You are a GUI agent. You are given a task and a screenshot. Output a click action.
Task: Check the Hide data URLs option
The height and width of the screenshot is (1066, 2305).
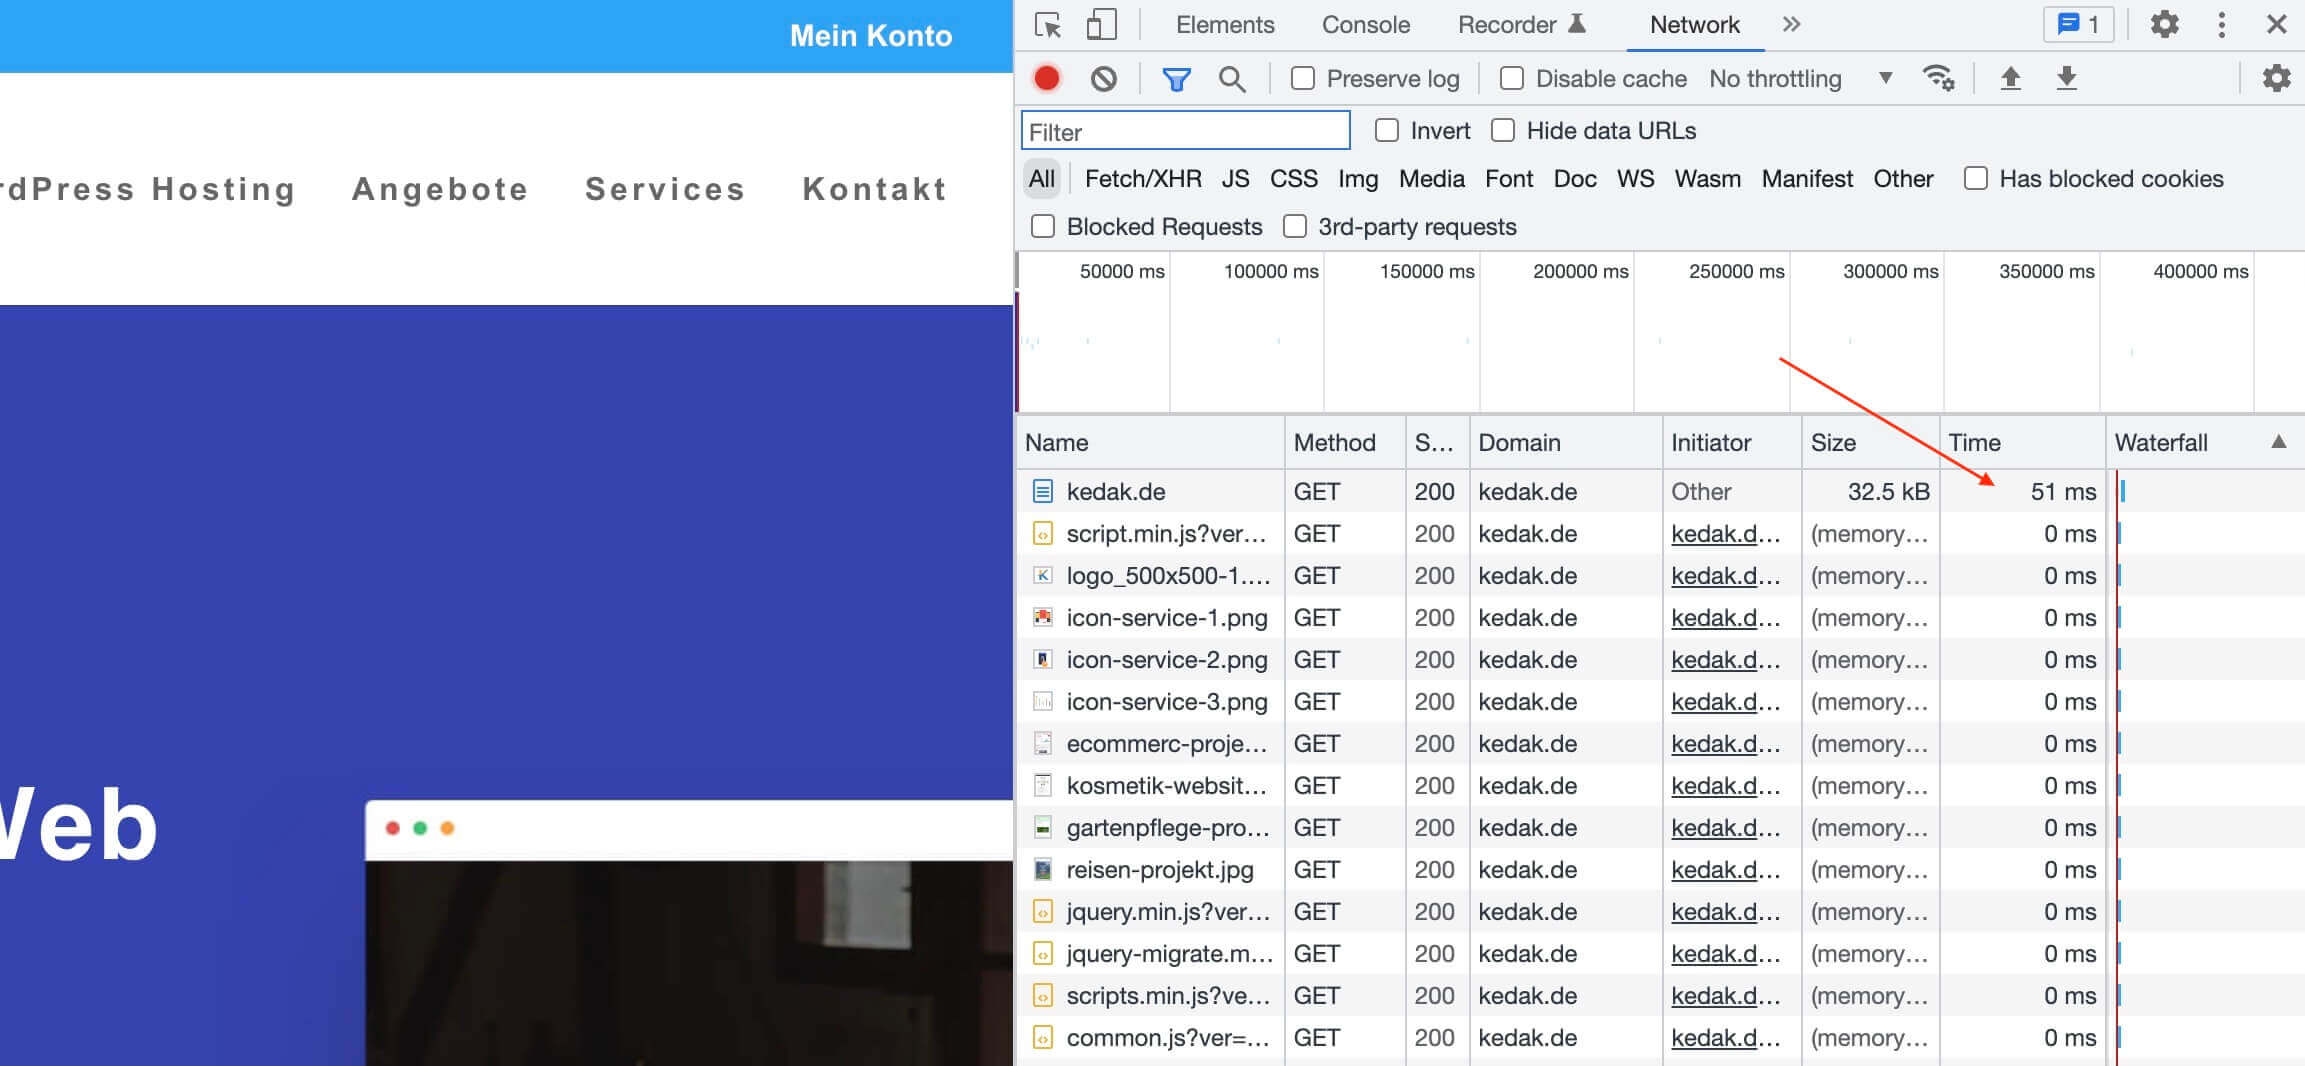coord(1503,130)
